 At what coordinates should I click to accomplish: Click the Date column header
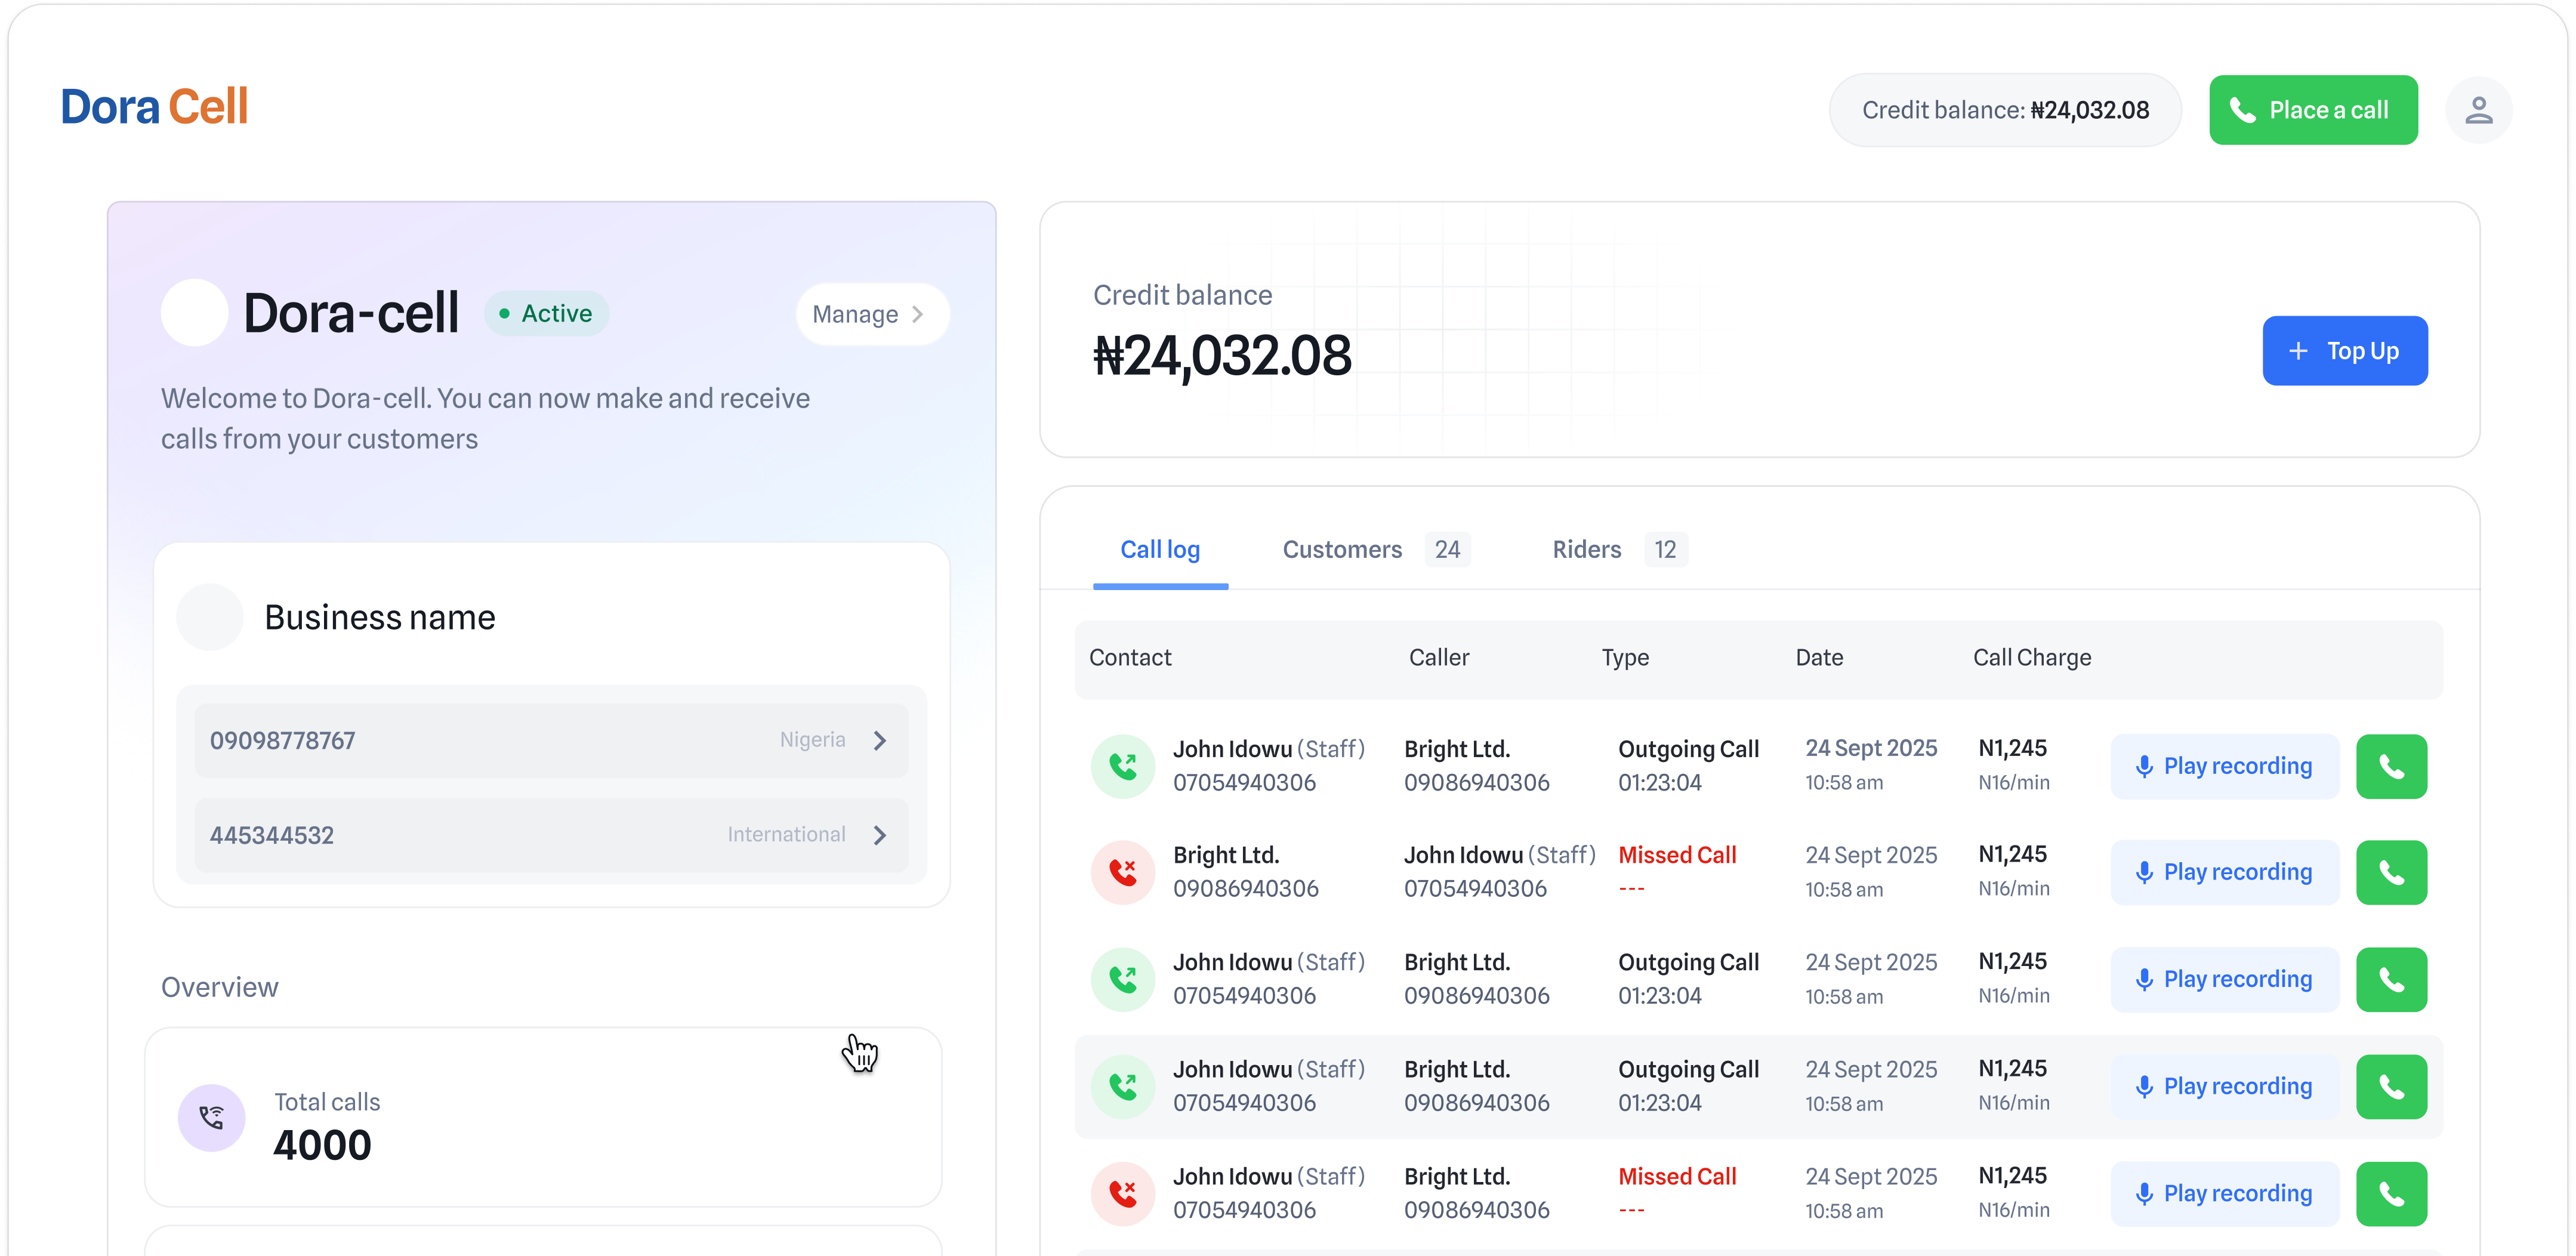tap(1819, 657)
